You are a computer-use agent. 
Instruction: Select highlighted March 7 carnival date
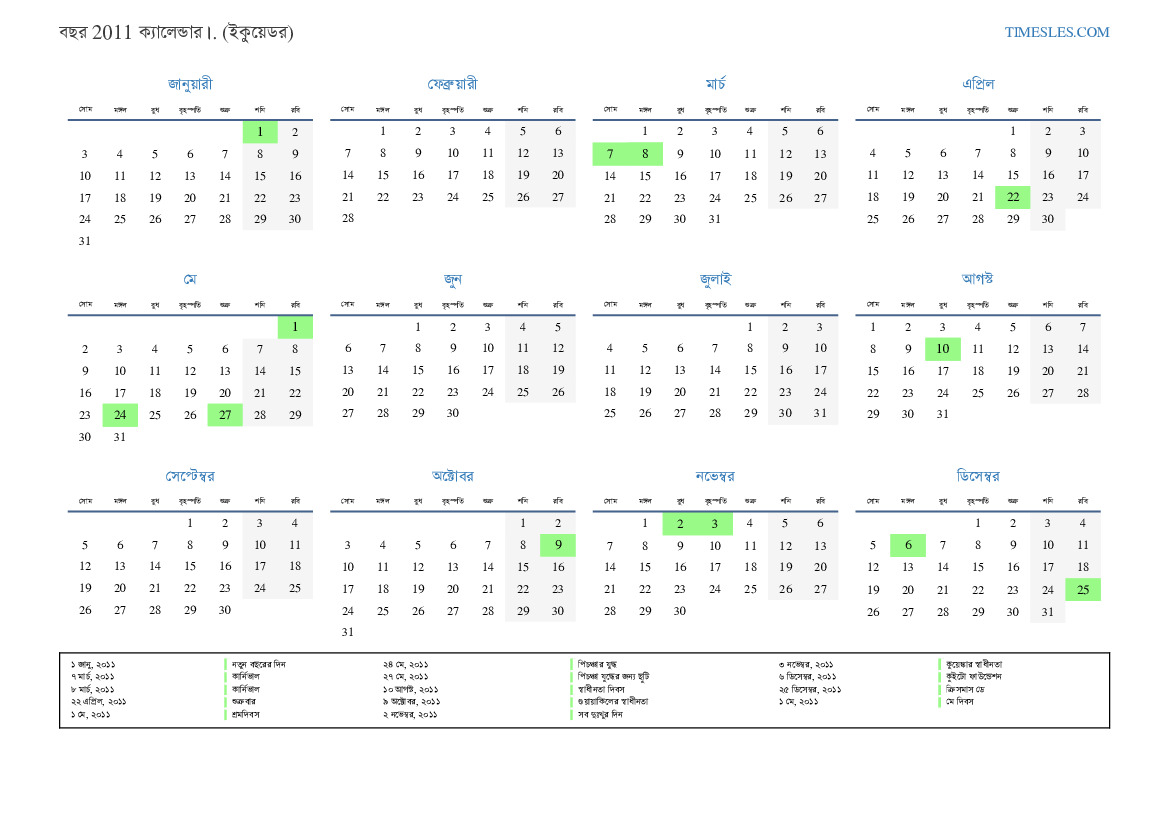click(610, 154)
